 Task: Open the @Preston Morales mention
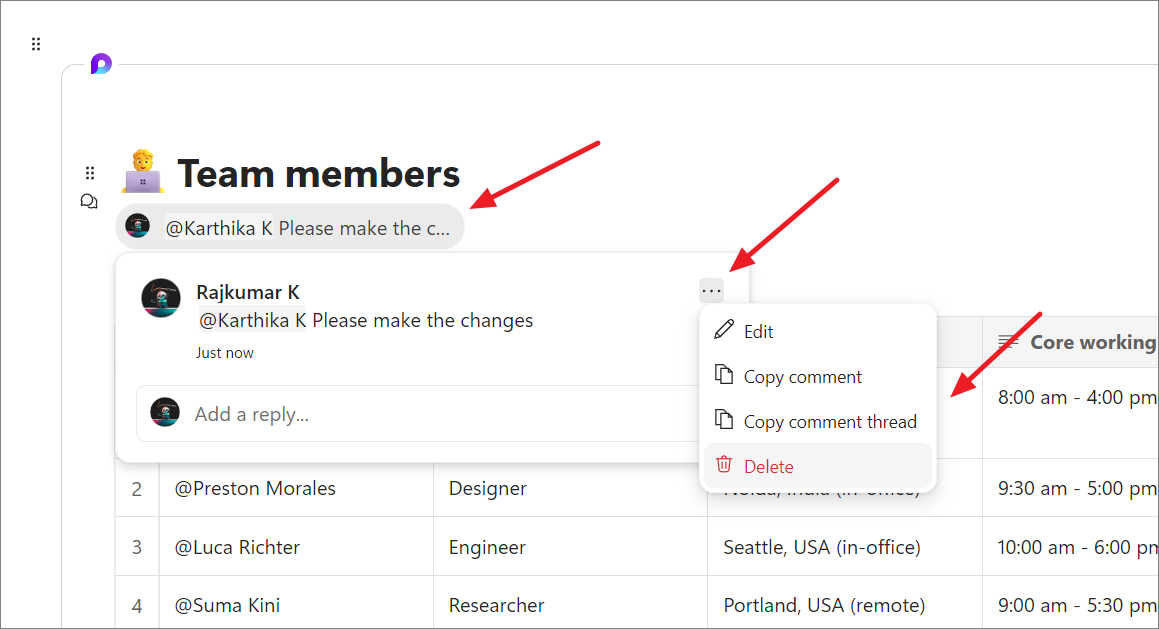pos(255,489)
